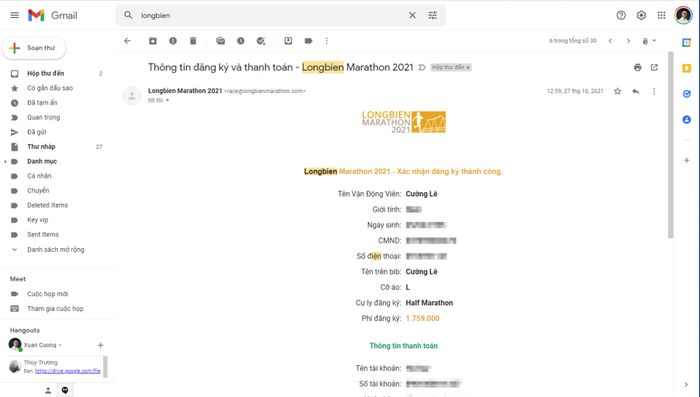Toggle the importance marker beside the subject
Image resolution: width=700 pixels, height=397 pixels.
click(x=422, y=67)
